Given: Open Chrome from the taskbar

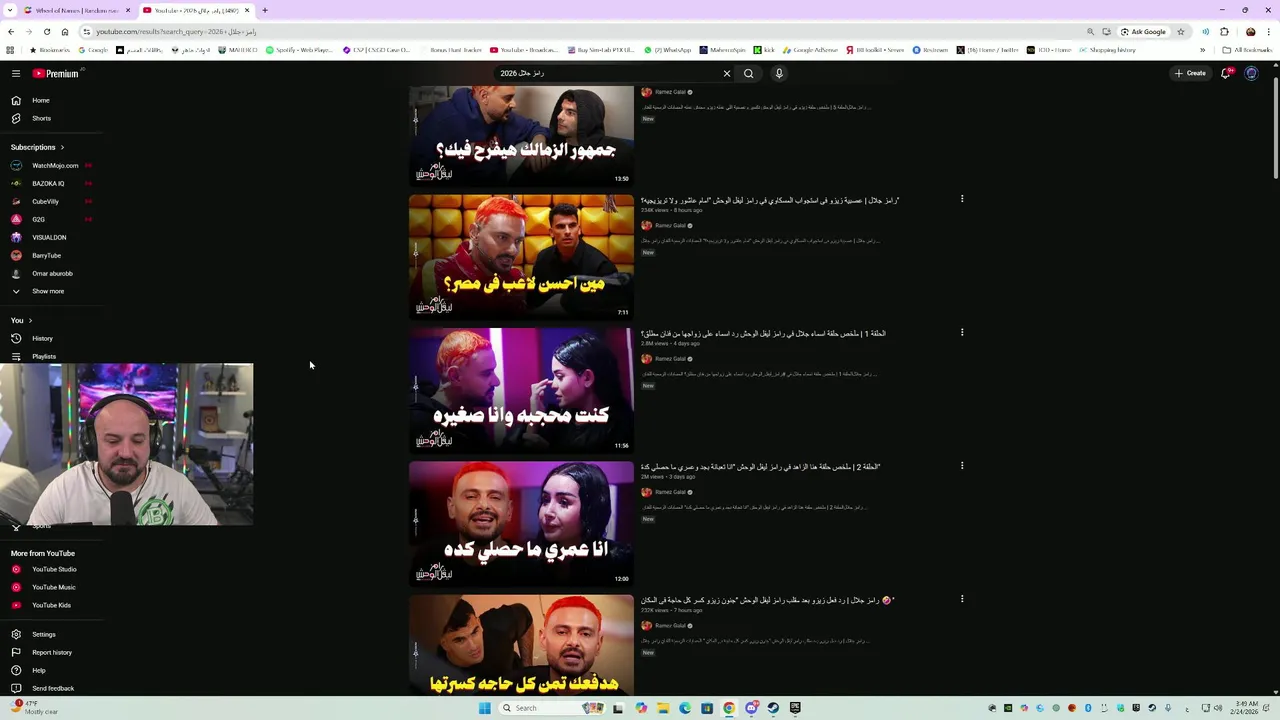Looking at the screenshot, I should [729, 708].
